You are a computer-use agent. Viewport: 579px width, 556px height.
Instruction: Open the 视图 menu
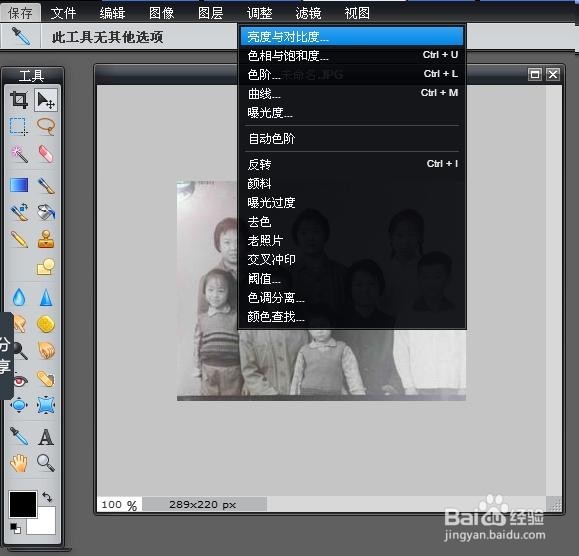pos(357,13)
